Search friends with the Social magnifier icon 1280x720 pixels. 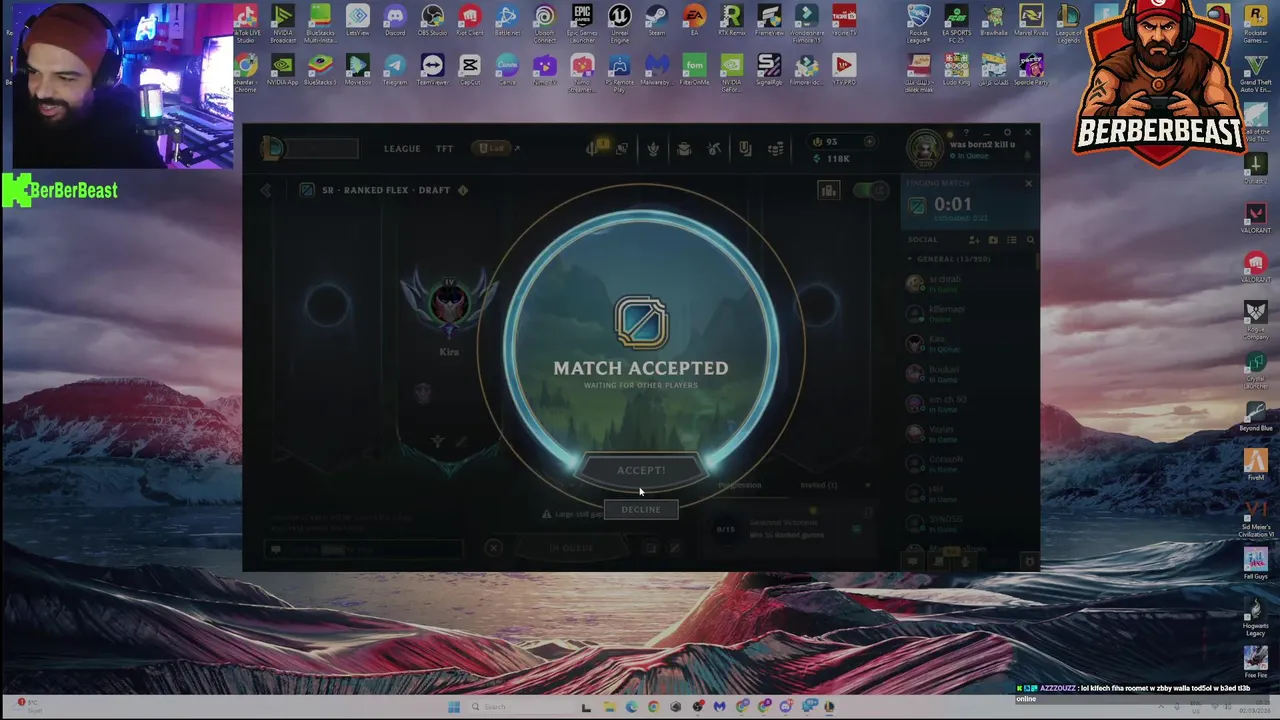click(x=1030, y=240)
